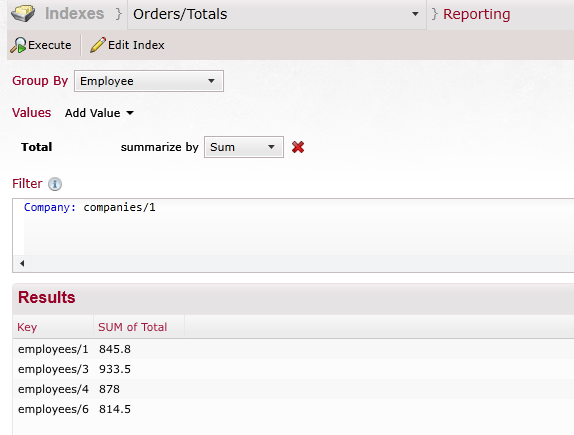The image size is (574, 435).
Task: Open the Orders/Totals index dropdown
Action: (x=277, y=14)
